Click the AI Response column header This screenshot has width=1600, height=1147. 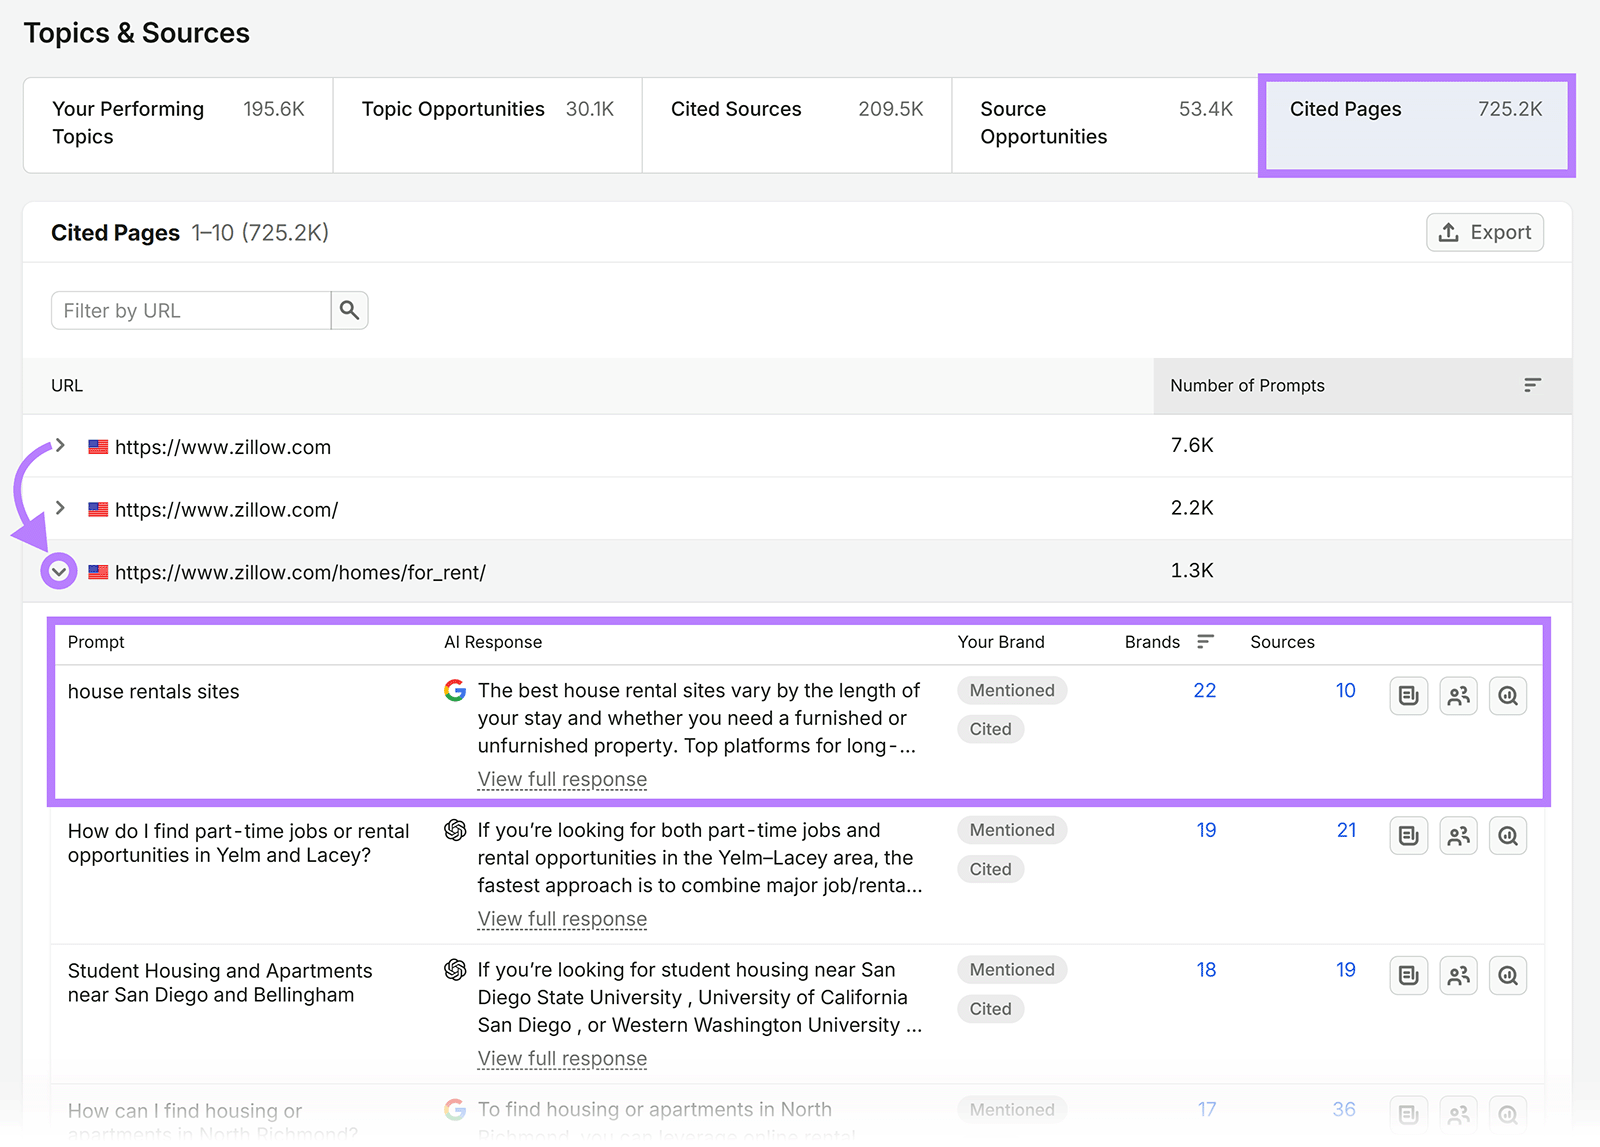(x=493, y=641)
